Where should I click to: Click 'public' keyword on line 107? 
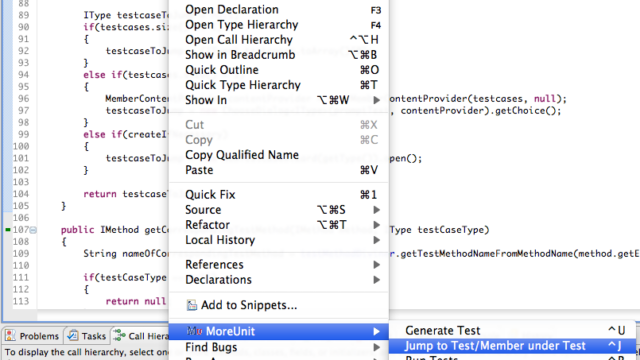click(x=78, y=230)
